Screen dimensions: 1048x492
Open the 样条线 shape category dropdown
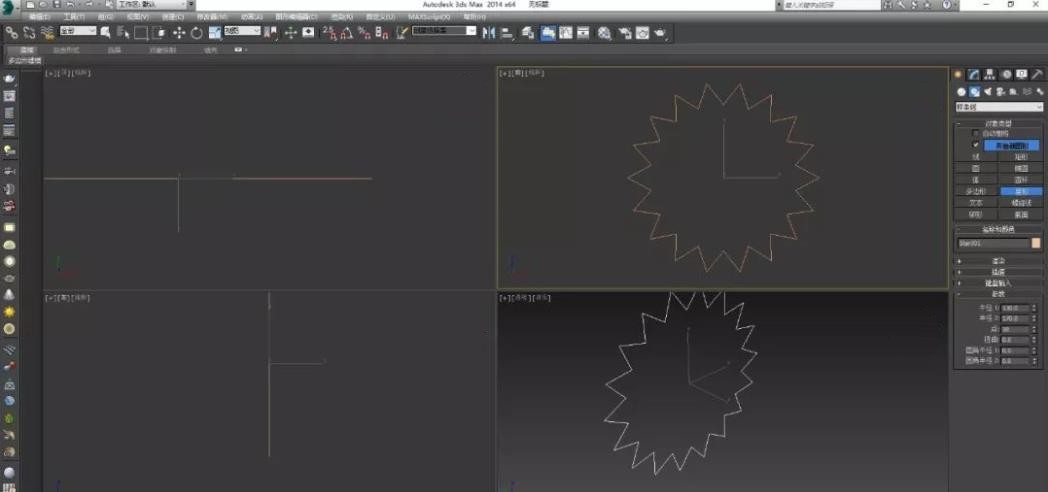(x=998, y=106)
